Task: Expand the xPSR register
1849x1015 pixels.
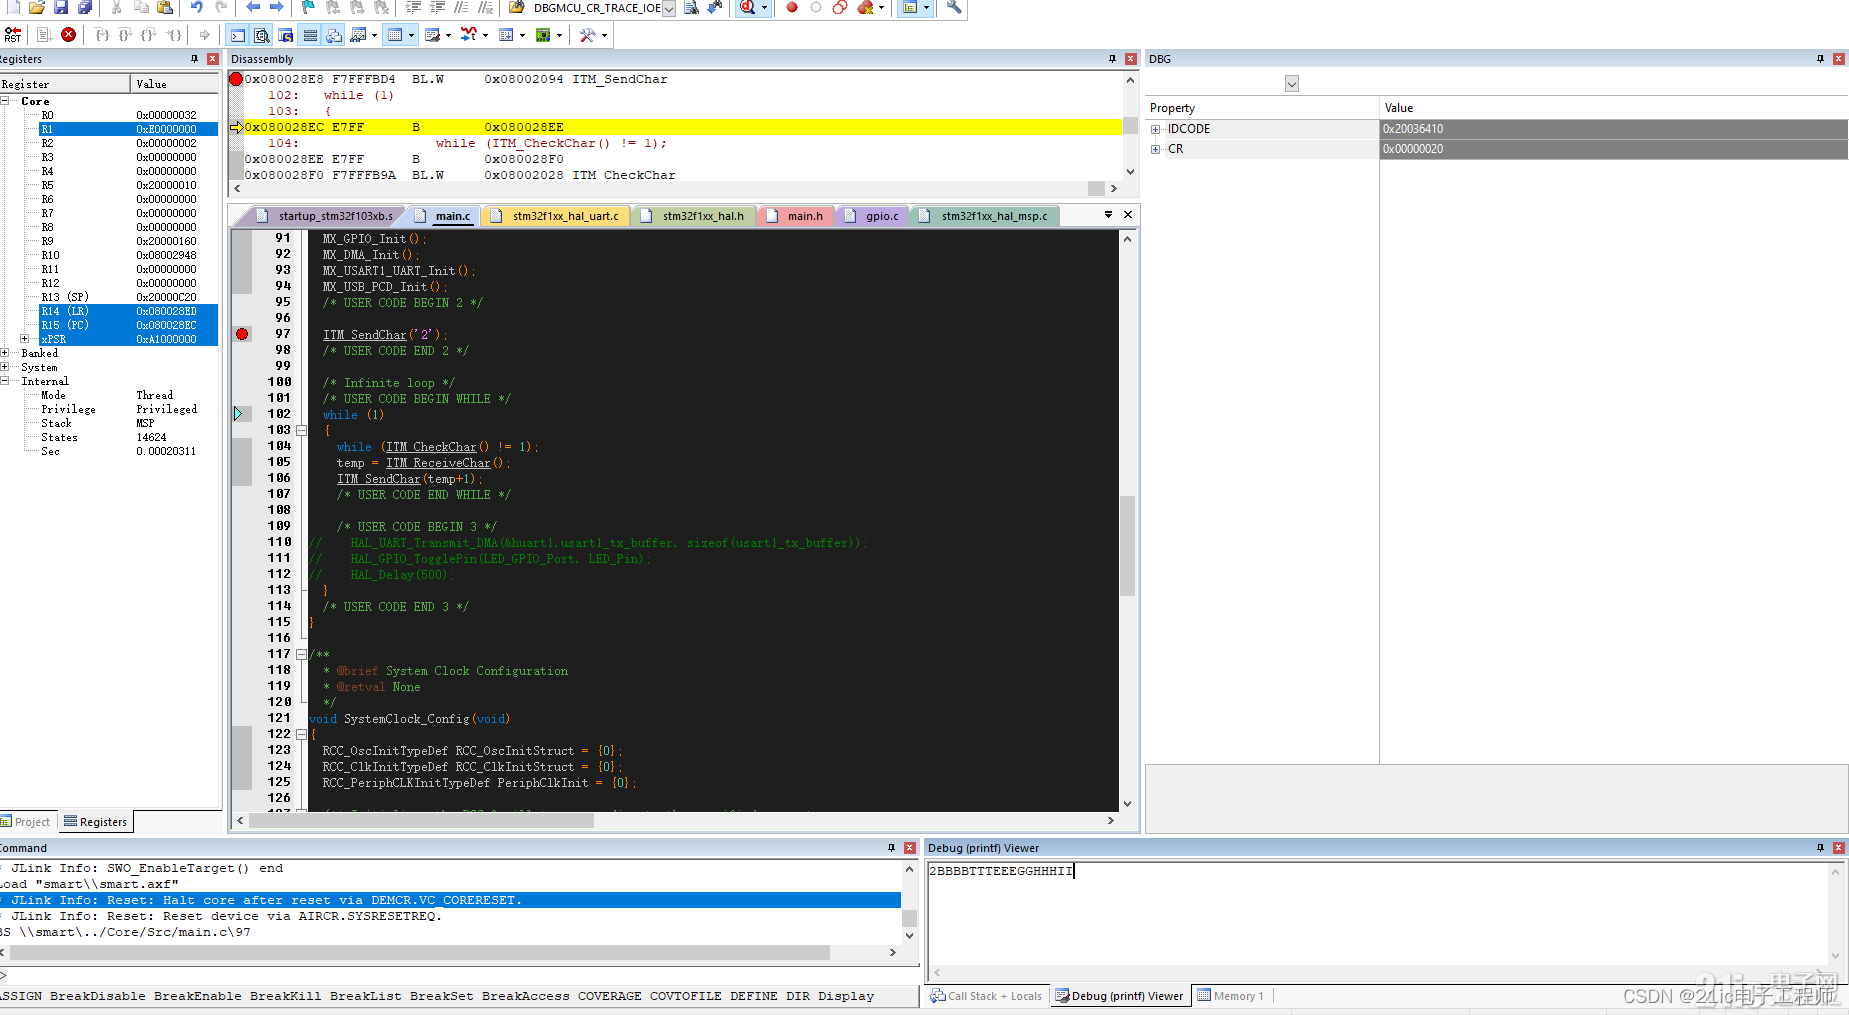Action: coord(25,339)
